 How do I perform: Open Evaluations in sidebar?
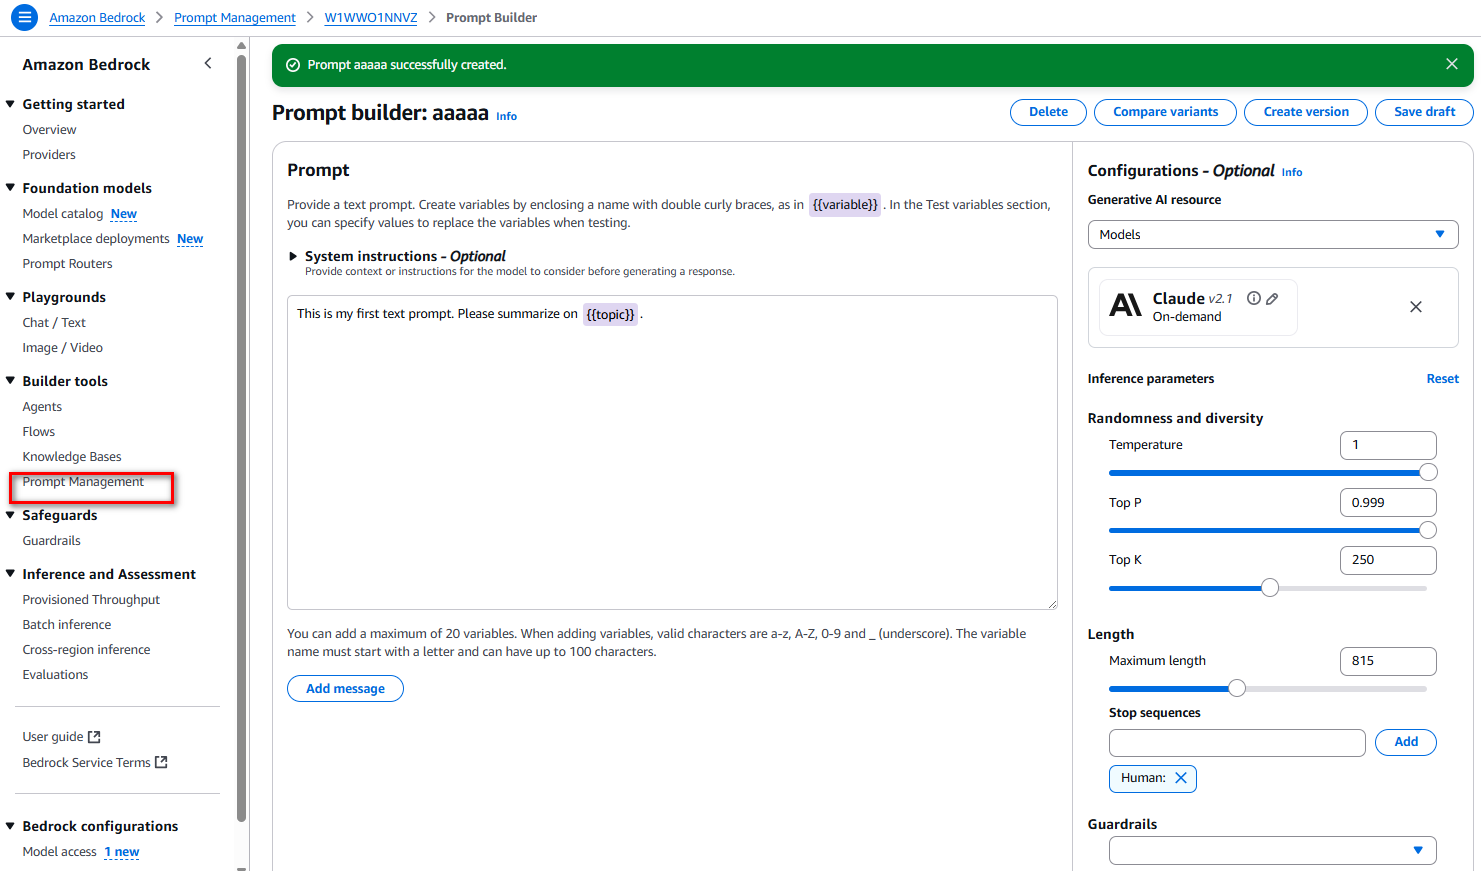pyautogui.click(x=55, y=675)
